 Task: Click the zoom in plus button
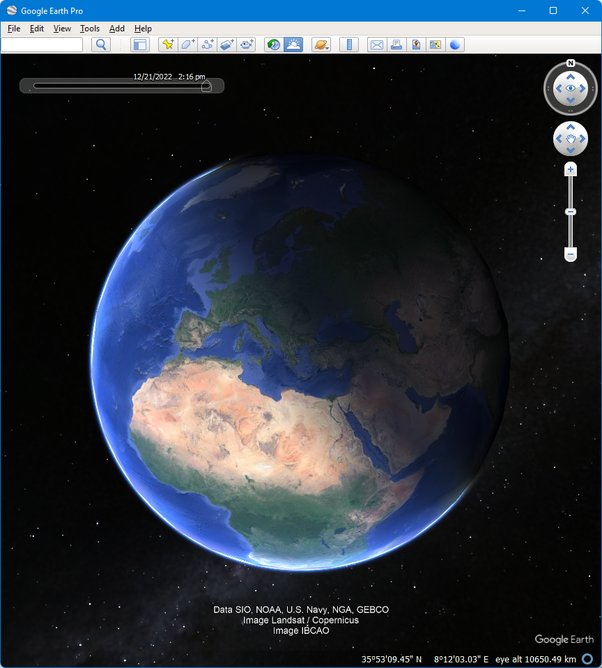pos(570,170)
